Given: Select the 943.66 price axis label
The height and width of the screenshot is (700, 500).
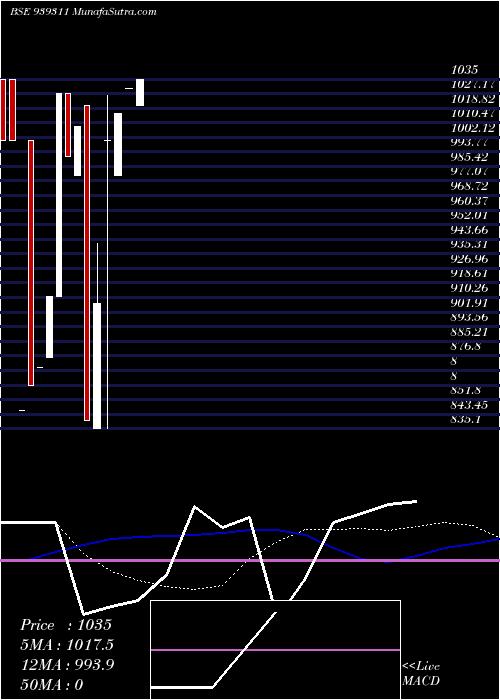Looking at the screenshot, I should click(469, 230).
